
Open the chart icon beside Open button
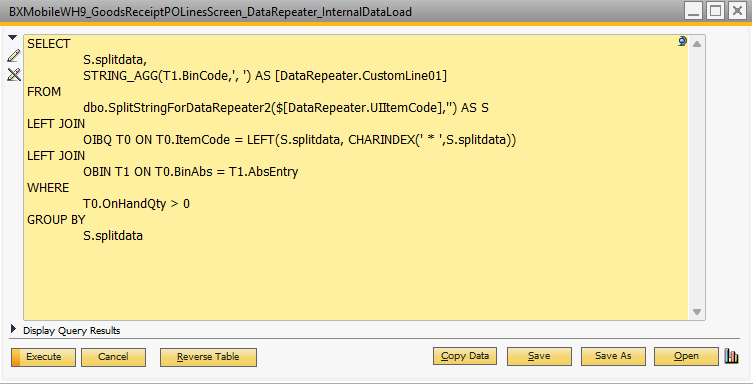tap(731, 356)
